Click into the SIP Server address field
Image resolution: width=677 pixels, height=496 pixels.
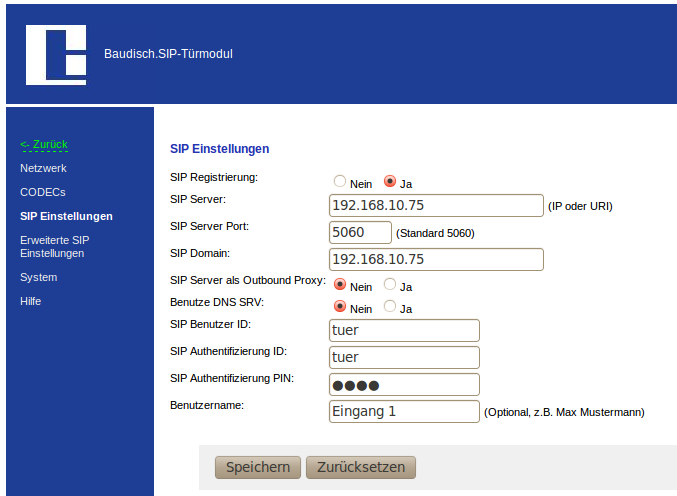[435, 206]
